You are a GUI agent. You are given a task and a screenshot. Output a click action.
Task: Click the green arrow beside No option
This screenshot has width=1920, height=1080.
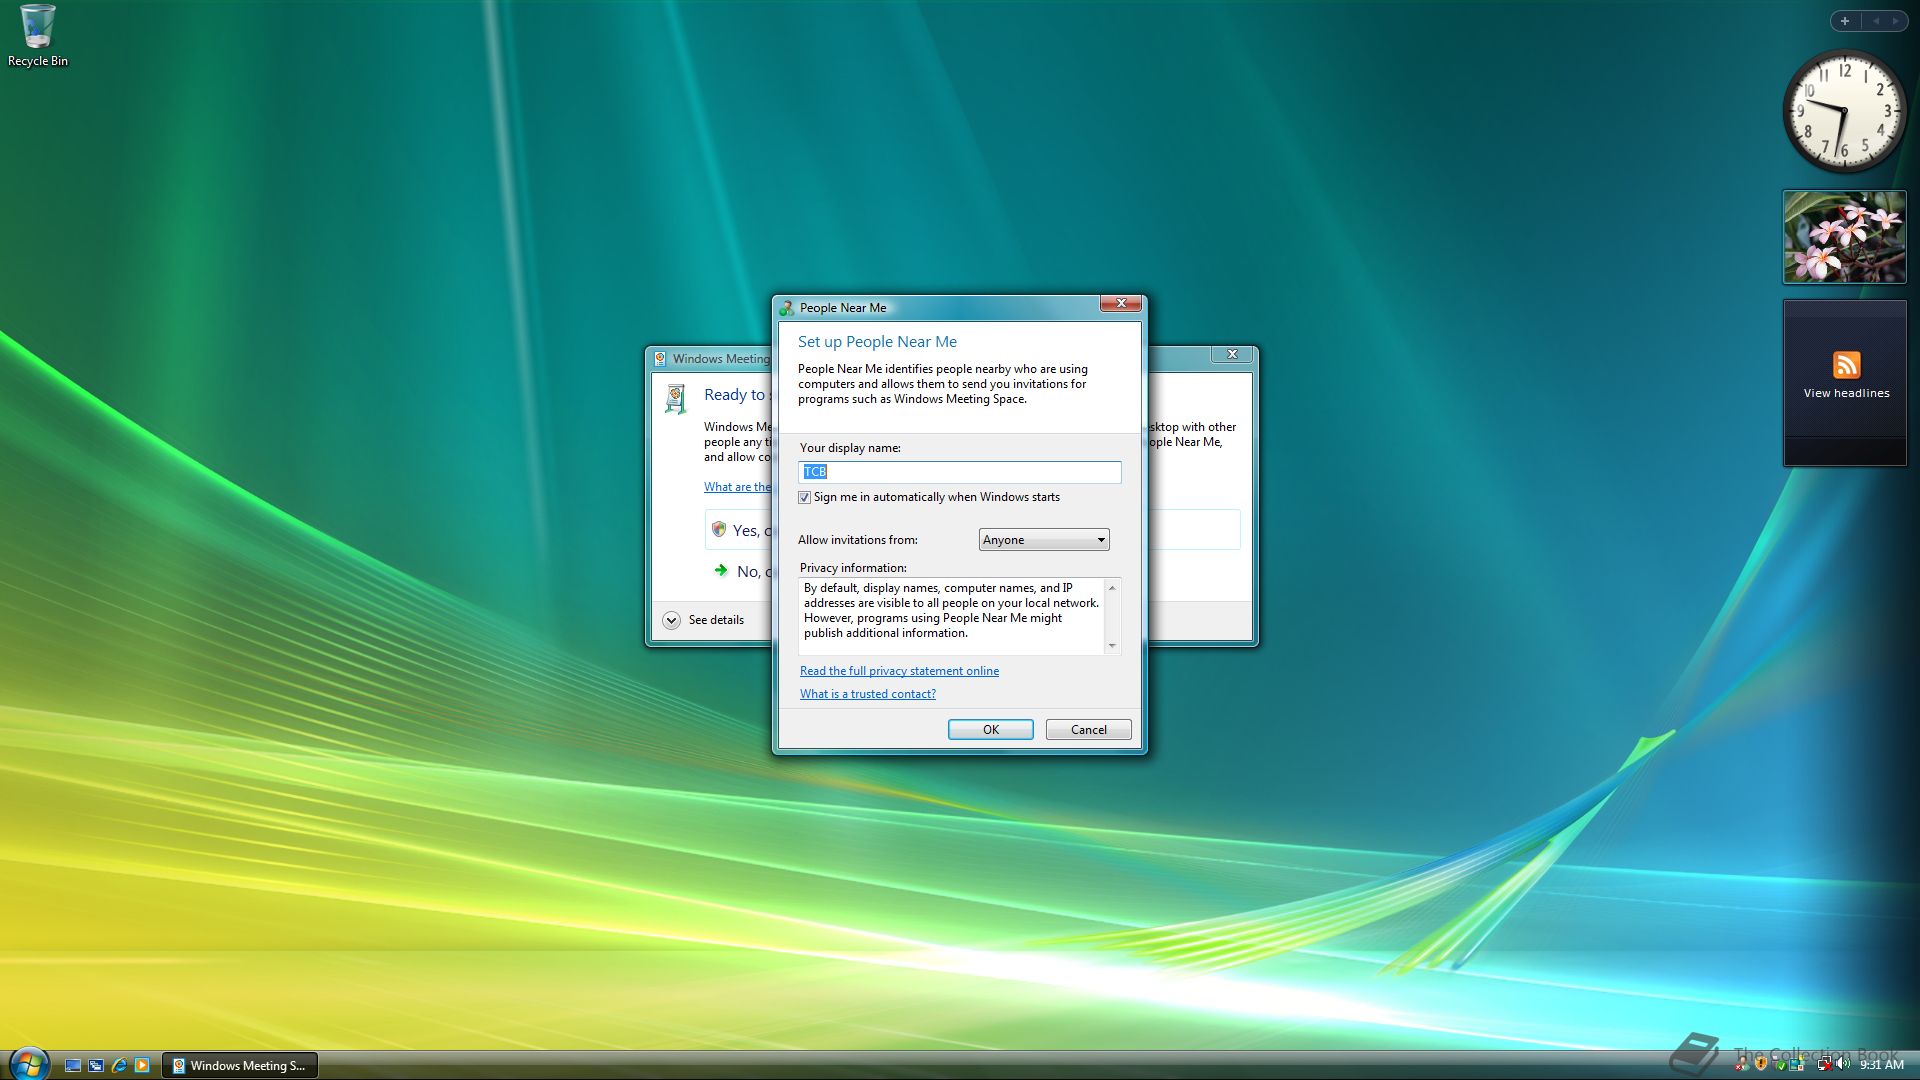[720, 570]
